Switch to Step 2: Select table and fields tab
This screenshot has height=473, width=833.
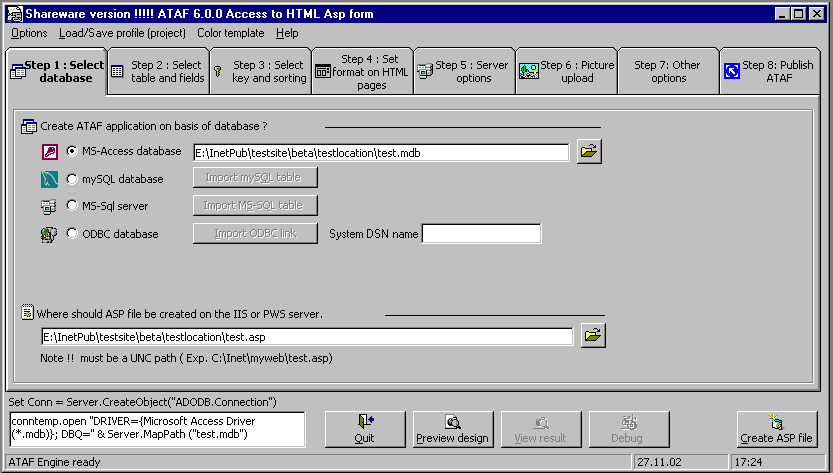coord(157,72)
